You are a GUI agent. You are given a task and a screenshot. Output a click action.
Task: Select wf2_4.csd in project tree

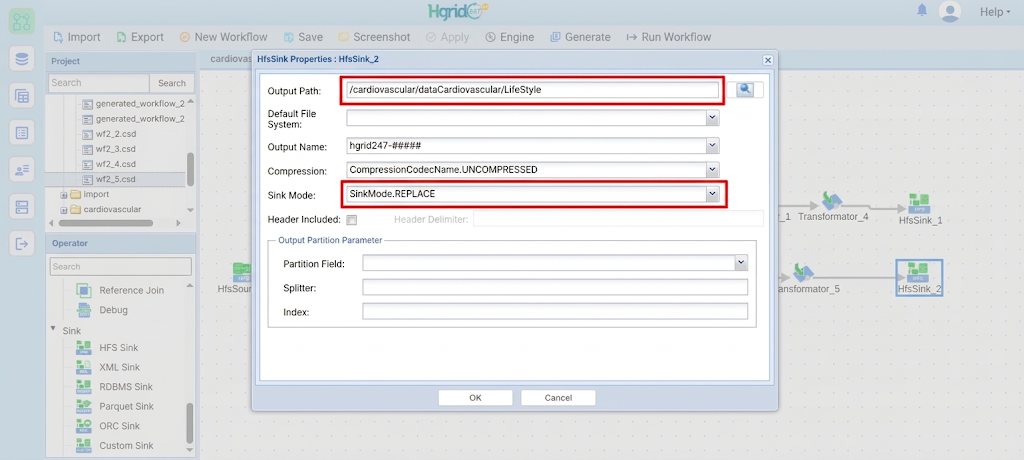pyautogui.click(x=116, y=164)
